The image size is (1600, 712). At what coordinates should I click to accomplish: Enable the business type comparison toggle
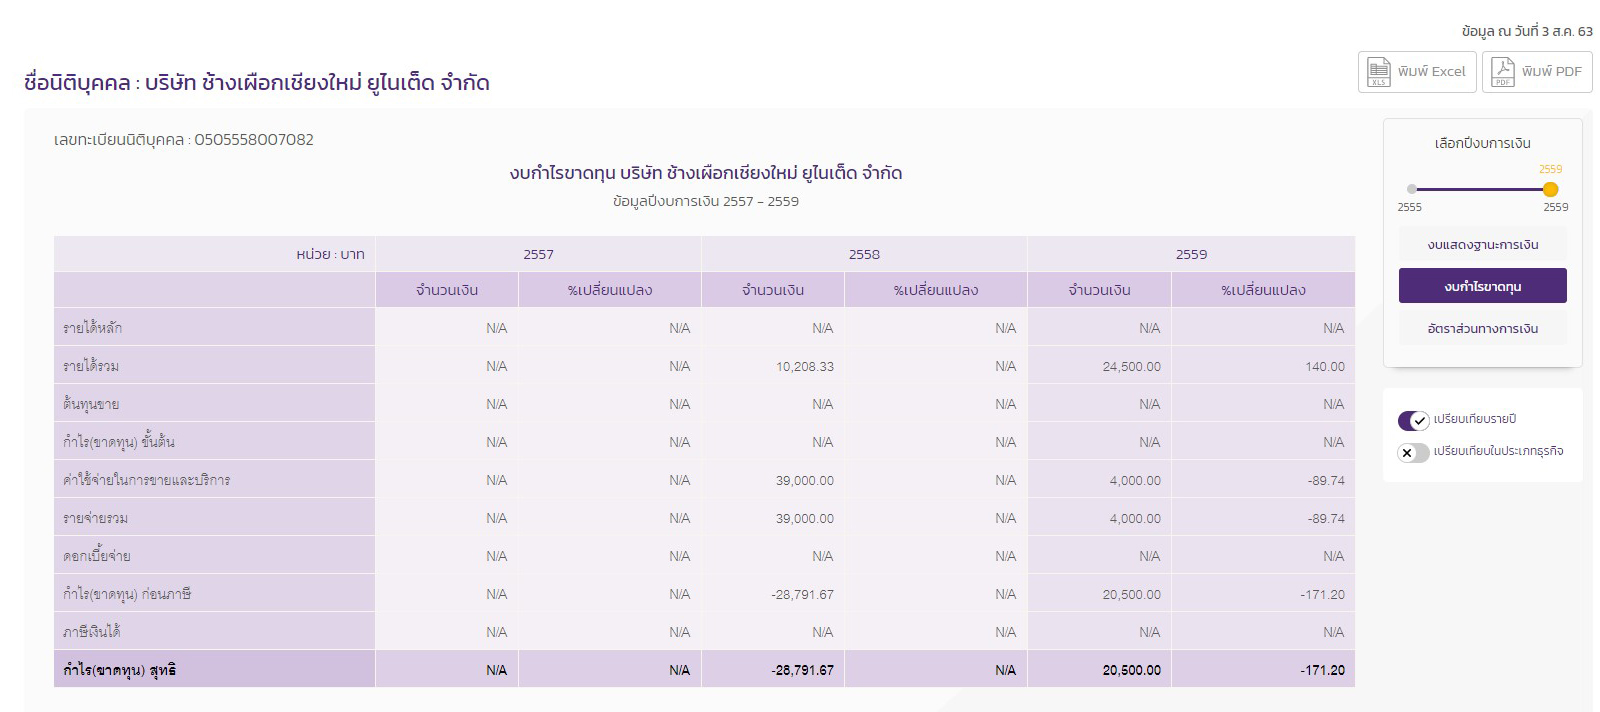1413,452
